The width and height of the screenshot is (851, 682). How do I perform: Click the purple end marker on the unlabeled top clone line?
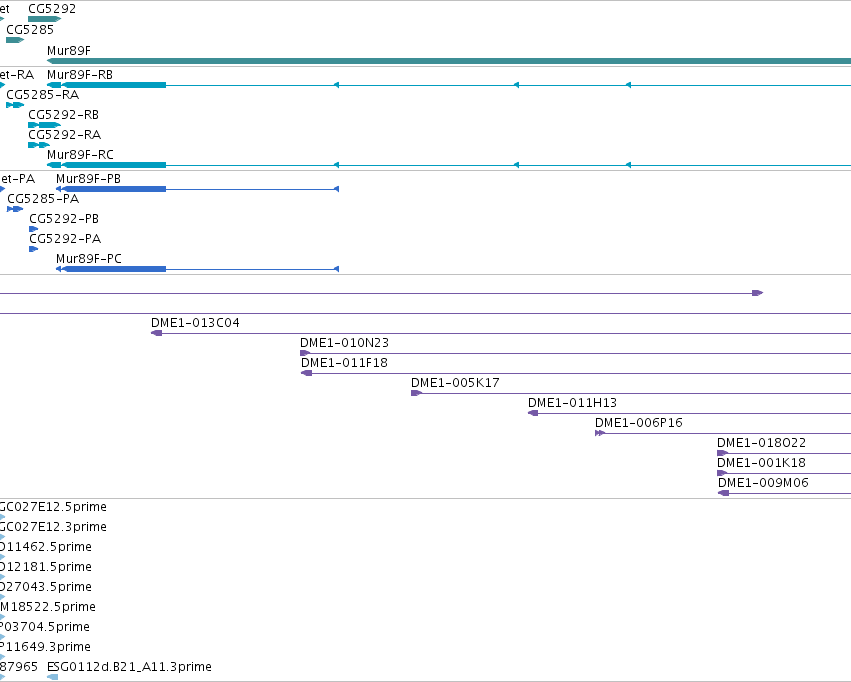click(758, 293)
